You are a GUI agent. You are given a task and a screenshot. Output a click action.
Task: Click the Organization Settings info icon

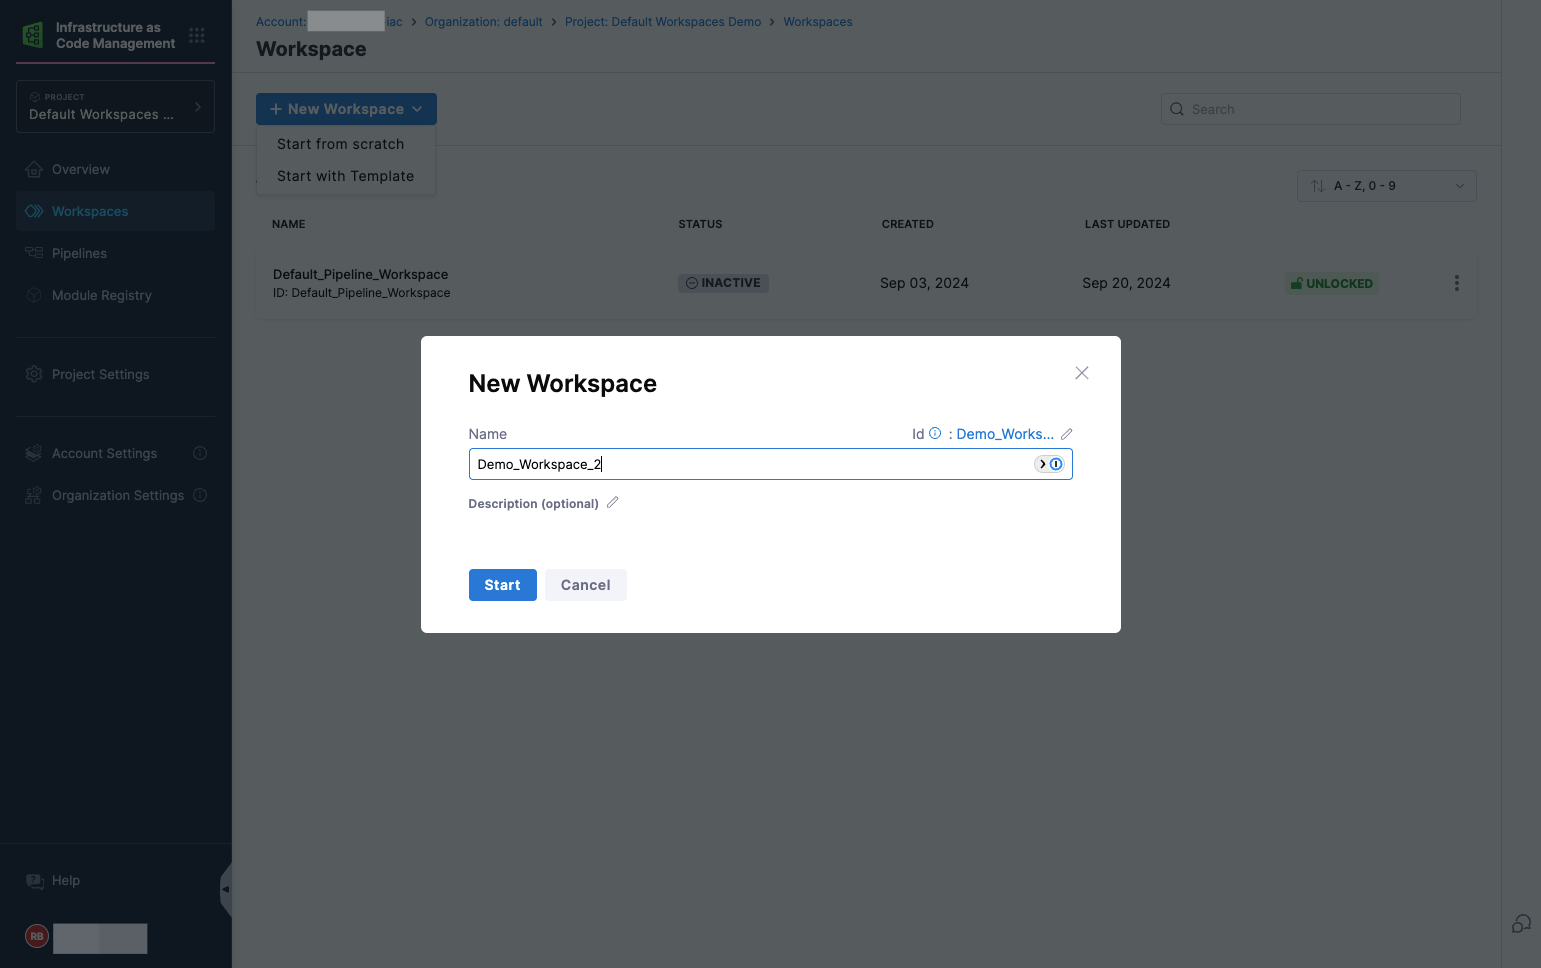[200, 495]
